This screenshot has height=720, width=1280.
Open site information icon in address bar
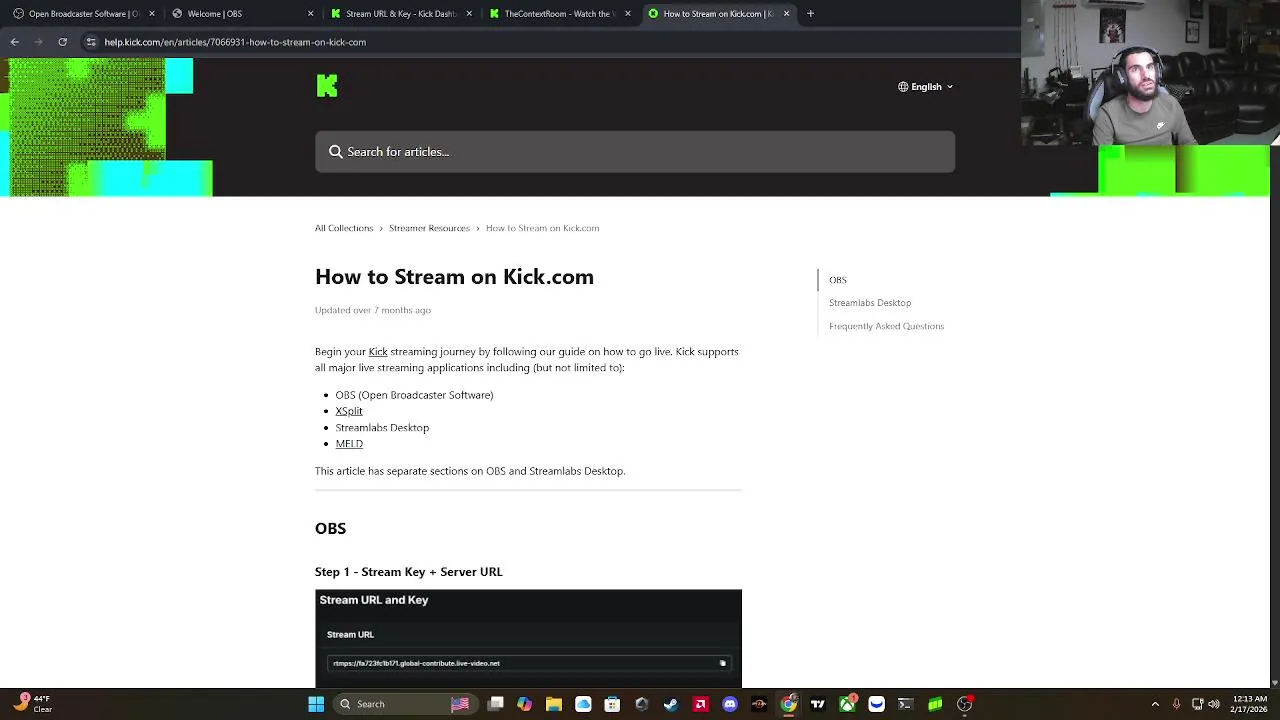pyautogui.click(x=91, y=42)
